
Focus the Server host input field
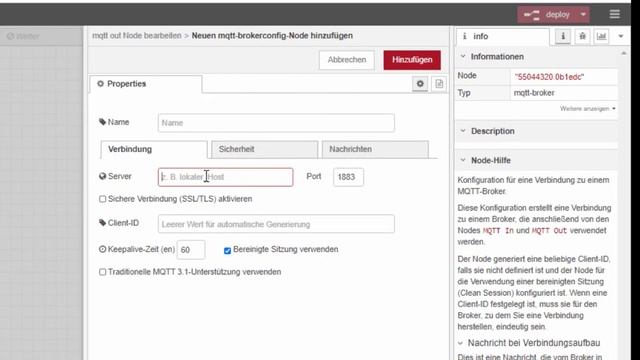pyautogui.click(x=225, y=177)
